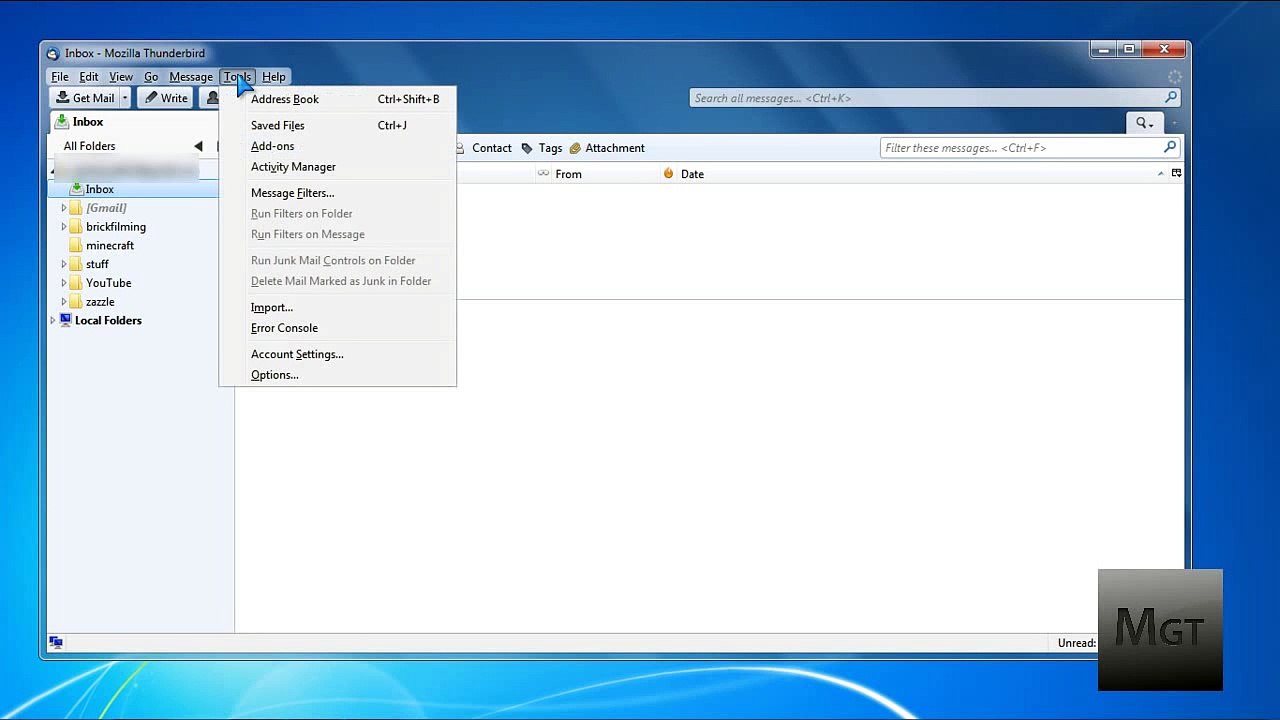The image size is (1280, 720).
Task: Click the Get Mail button
Action: pos(84,98)
